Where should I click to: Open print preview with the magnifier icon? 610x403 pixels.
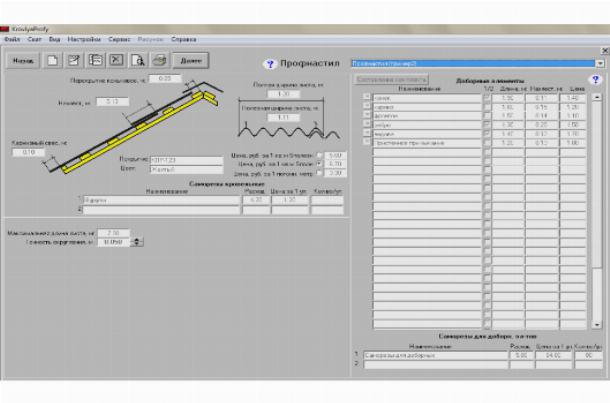(x=139, y=61)
